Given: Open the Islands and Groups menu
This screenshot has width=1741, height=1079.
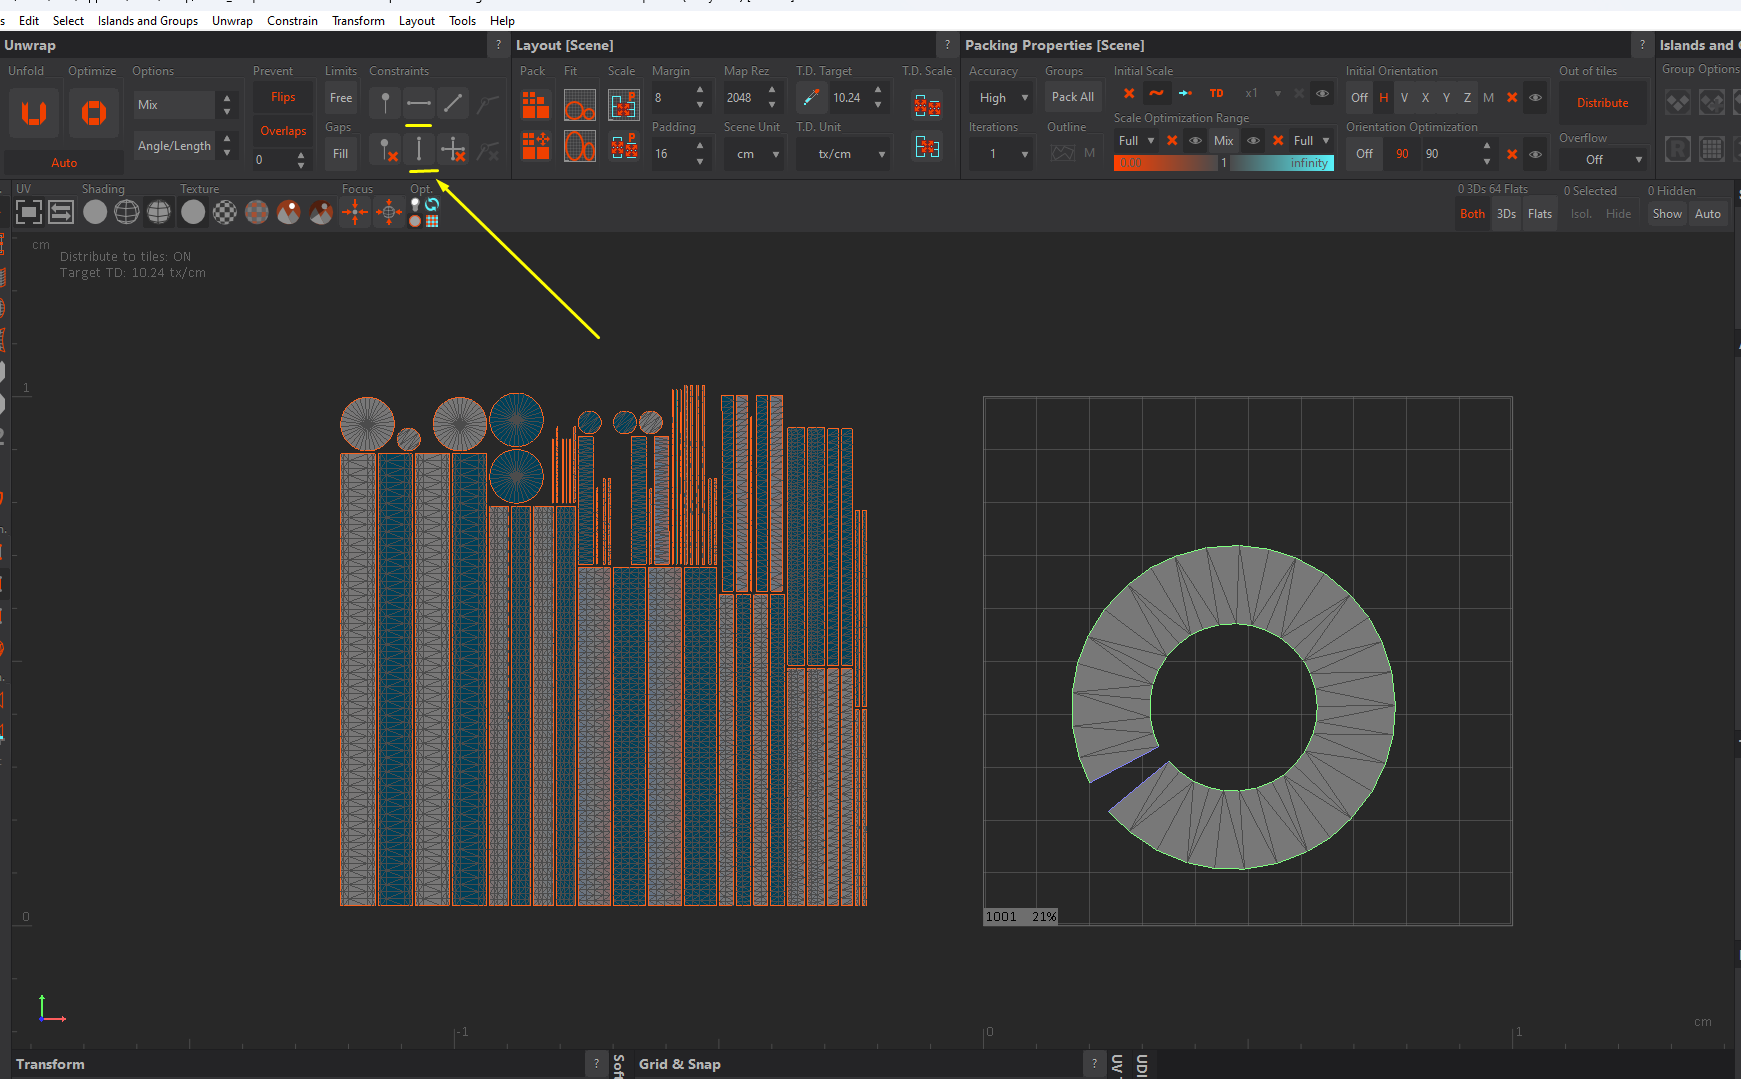Looking at the screenshot, I should pos(148,21).
